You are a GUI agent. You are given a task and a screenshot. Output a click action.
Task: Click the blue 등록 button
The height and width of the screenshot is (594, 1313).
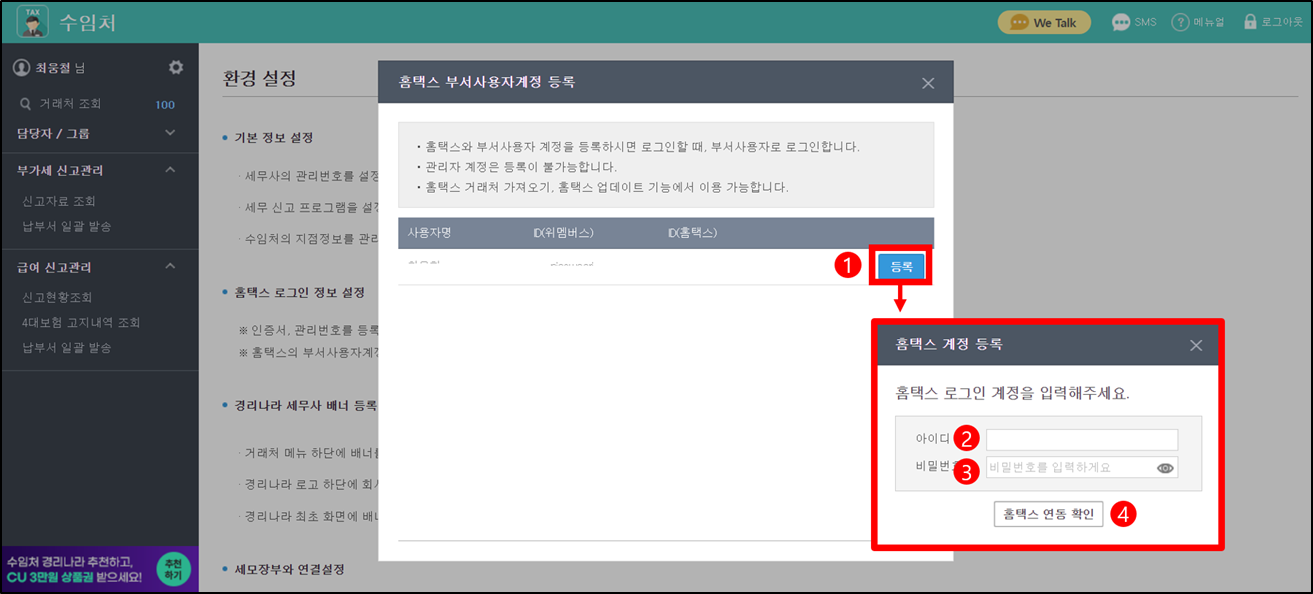(901, 266)
